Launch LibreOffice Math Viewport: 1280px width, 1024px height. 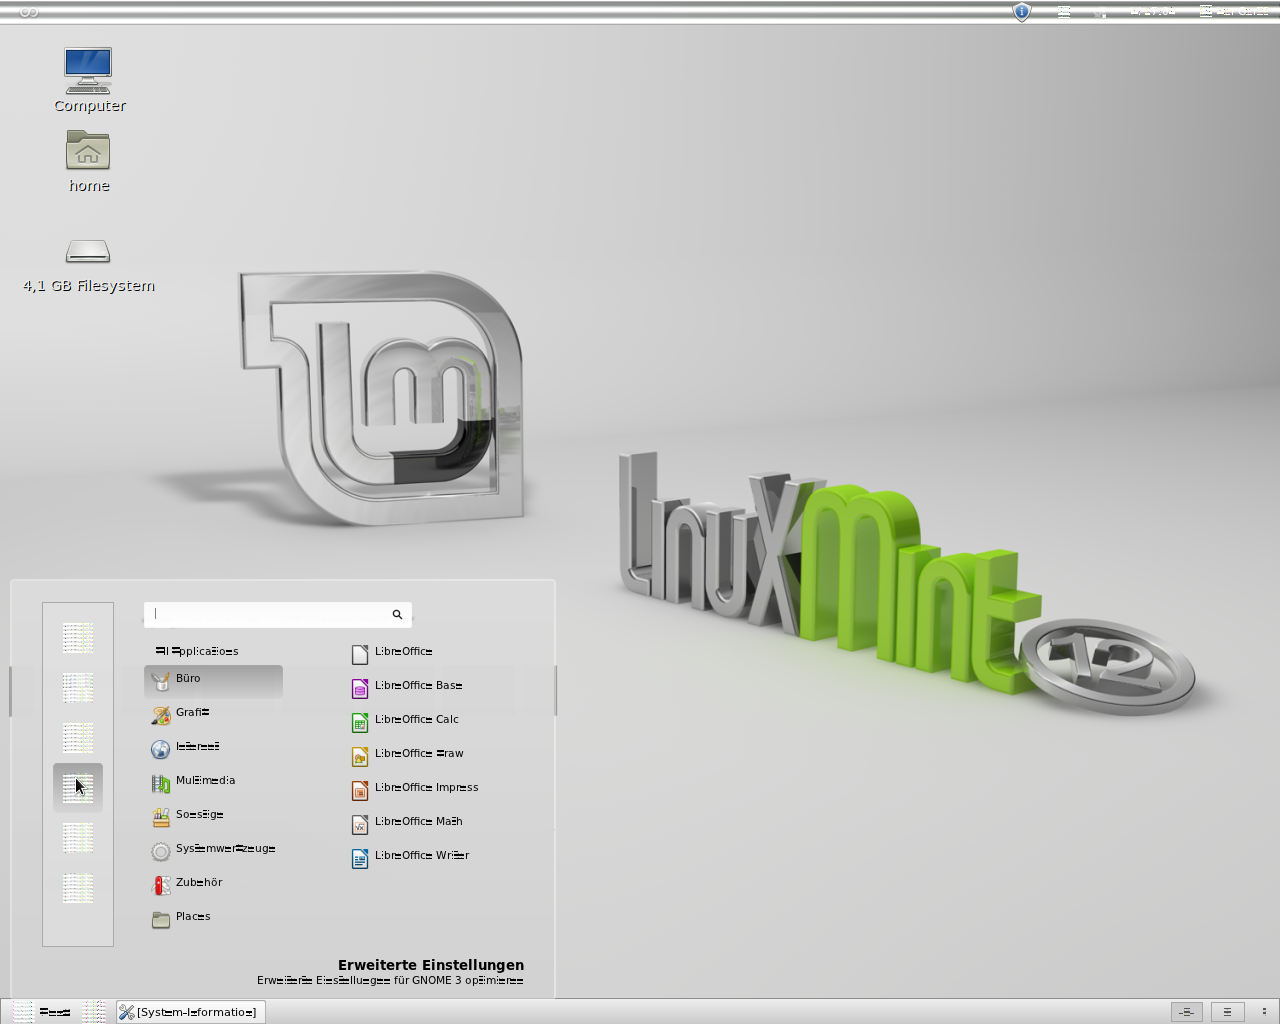tap(407, 824)
